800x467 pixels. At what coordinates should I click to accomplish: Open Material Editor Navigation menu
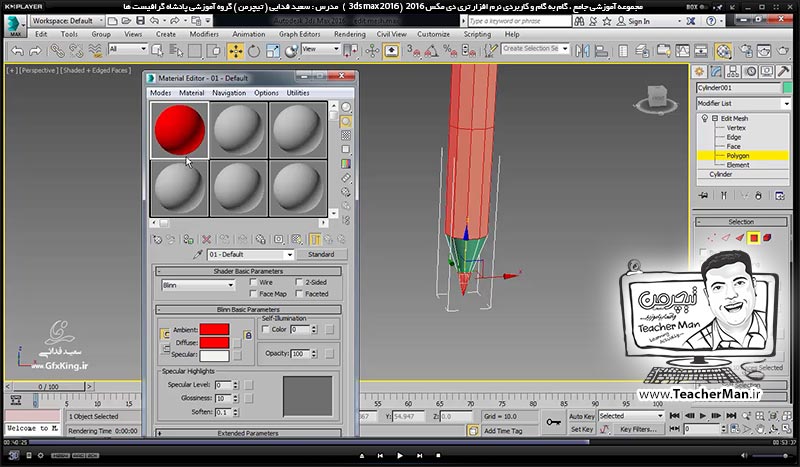click(229, 93)
